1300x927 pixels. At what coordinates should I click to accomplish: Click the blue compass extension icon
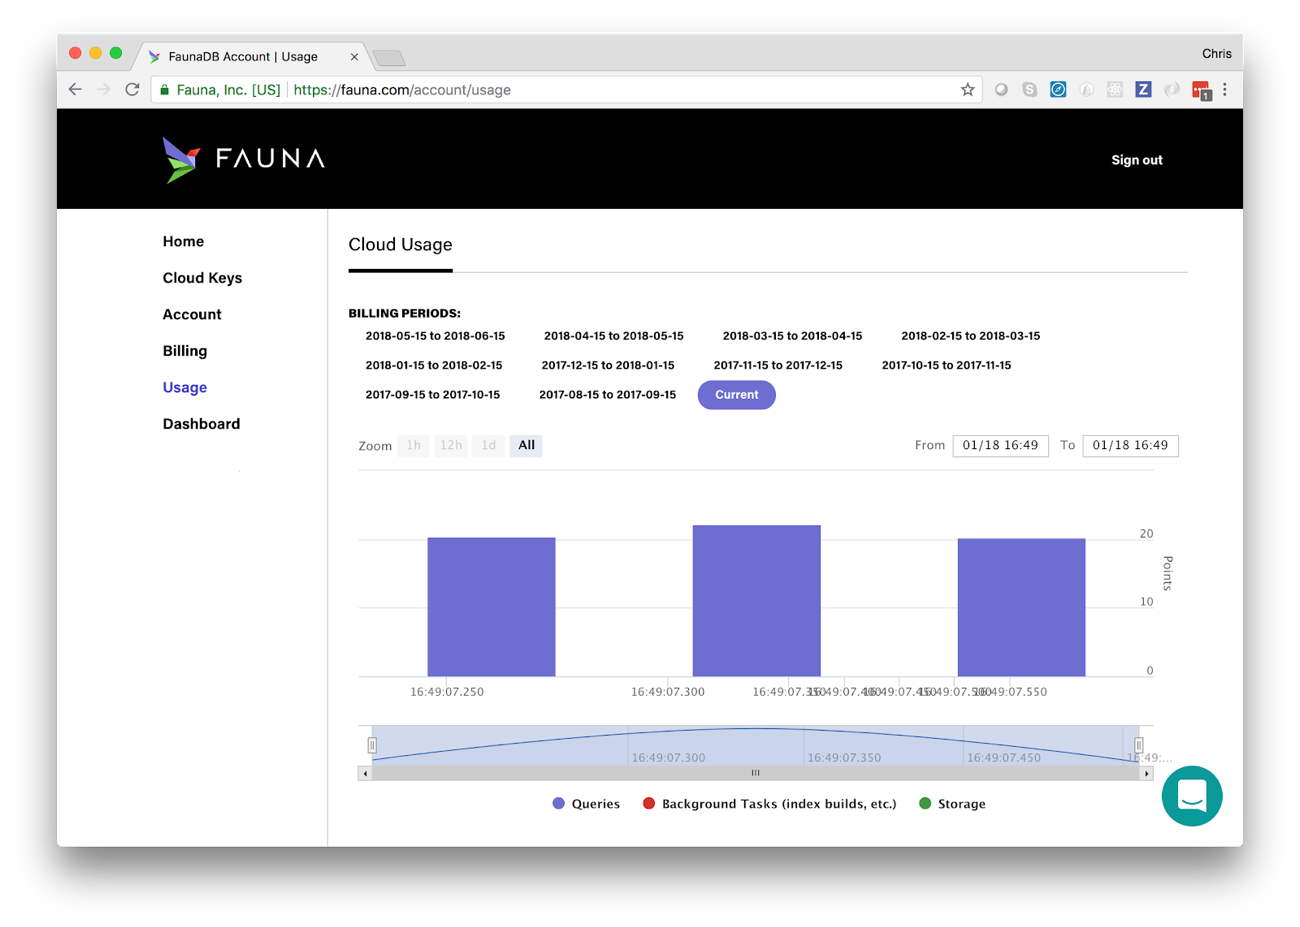(1058, 90)
